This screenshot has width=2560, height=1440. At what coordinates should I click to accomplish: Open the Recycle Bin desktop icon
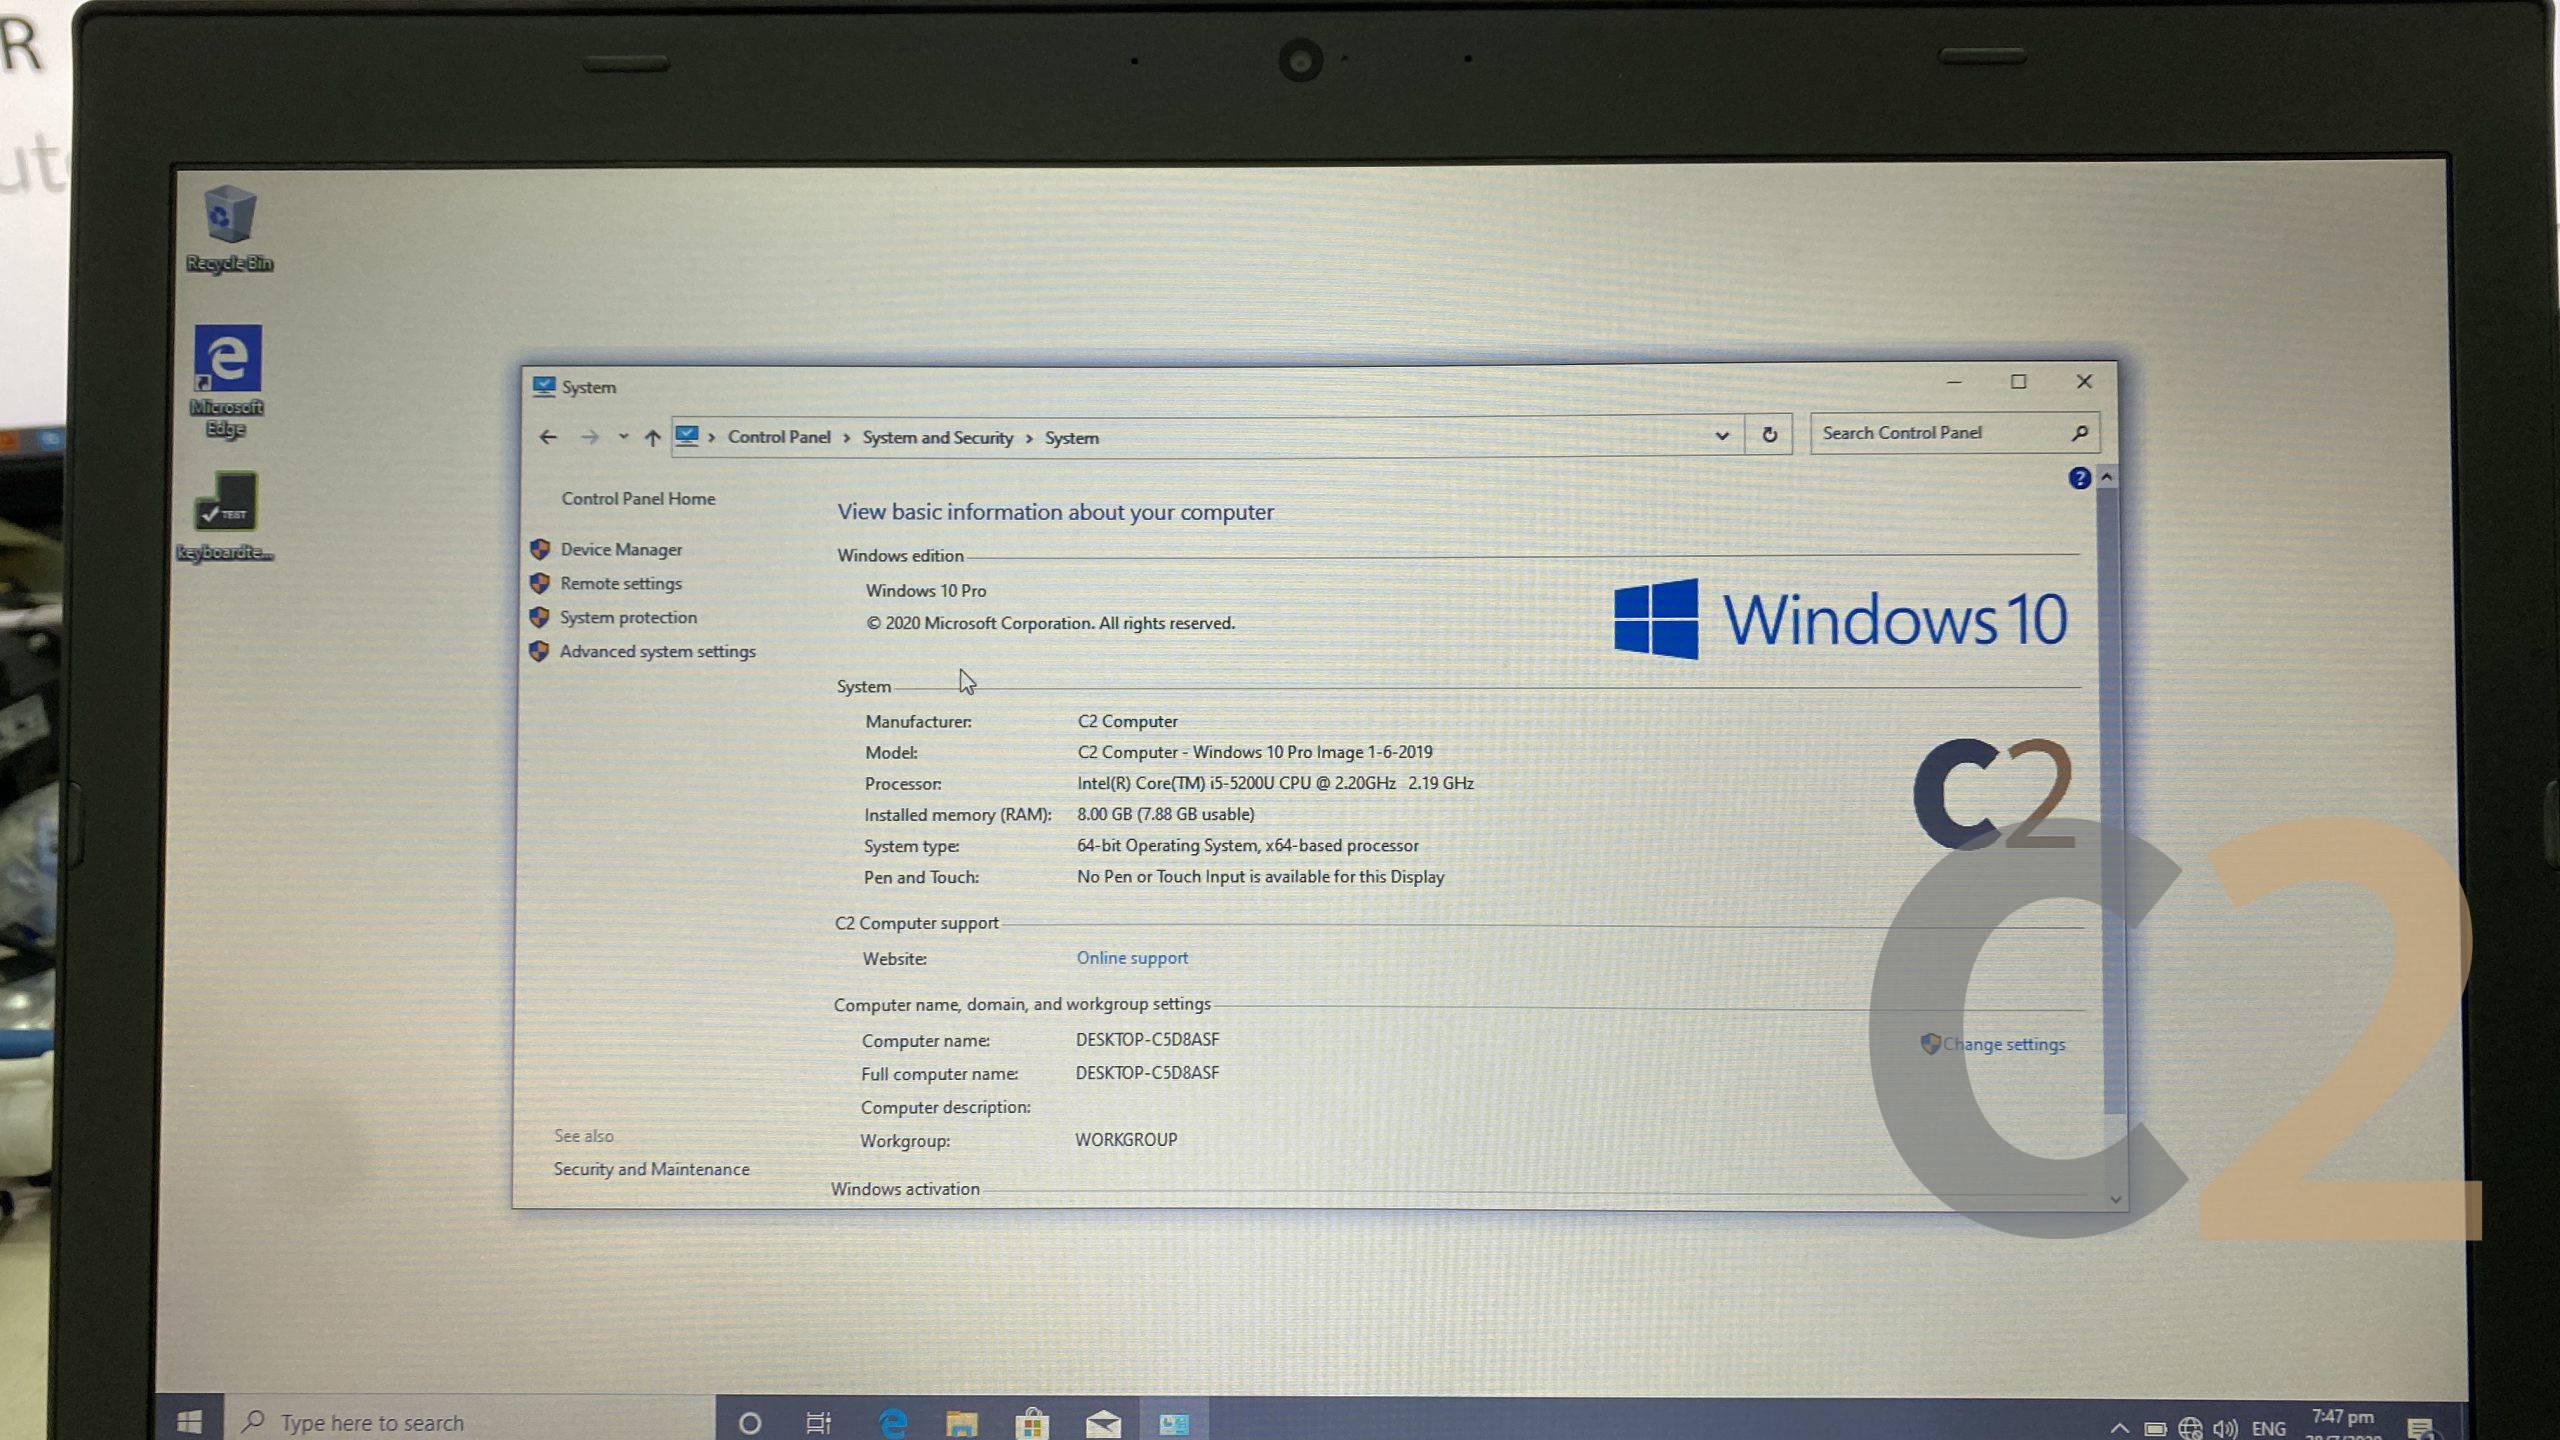tap(229, 229)
